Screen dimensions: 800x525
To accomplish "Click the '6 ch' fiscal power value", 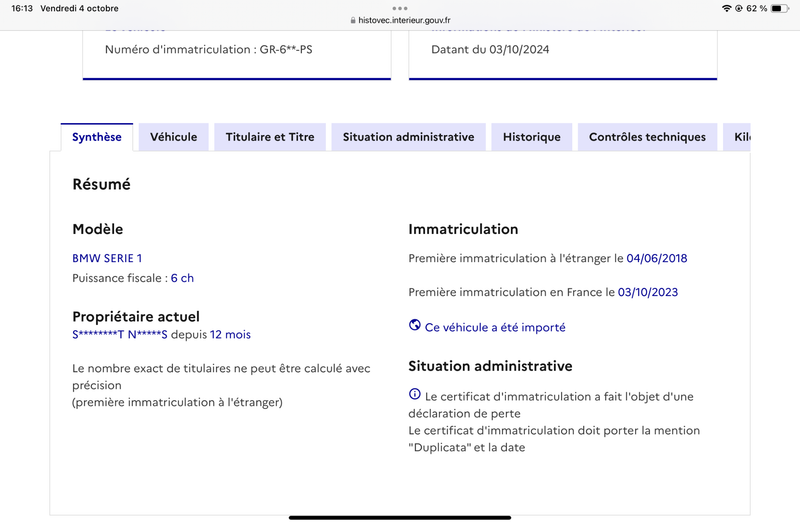I will pos(182,278).
